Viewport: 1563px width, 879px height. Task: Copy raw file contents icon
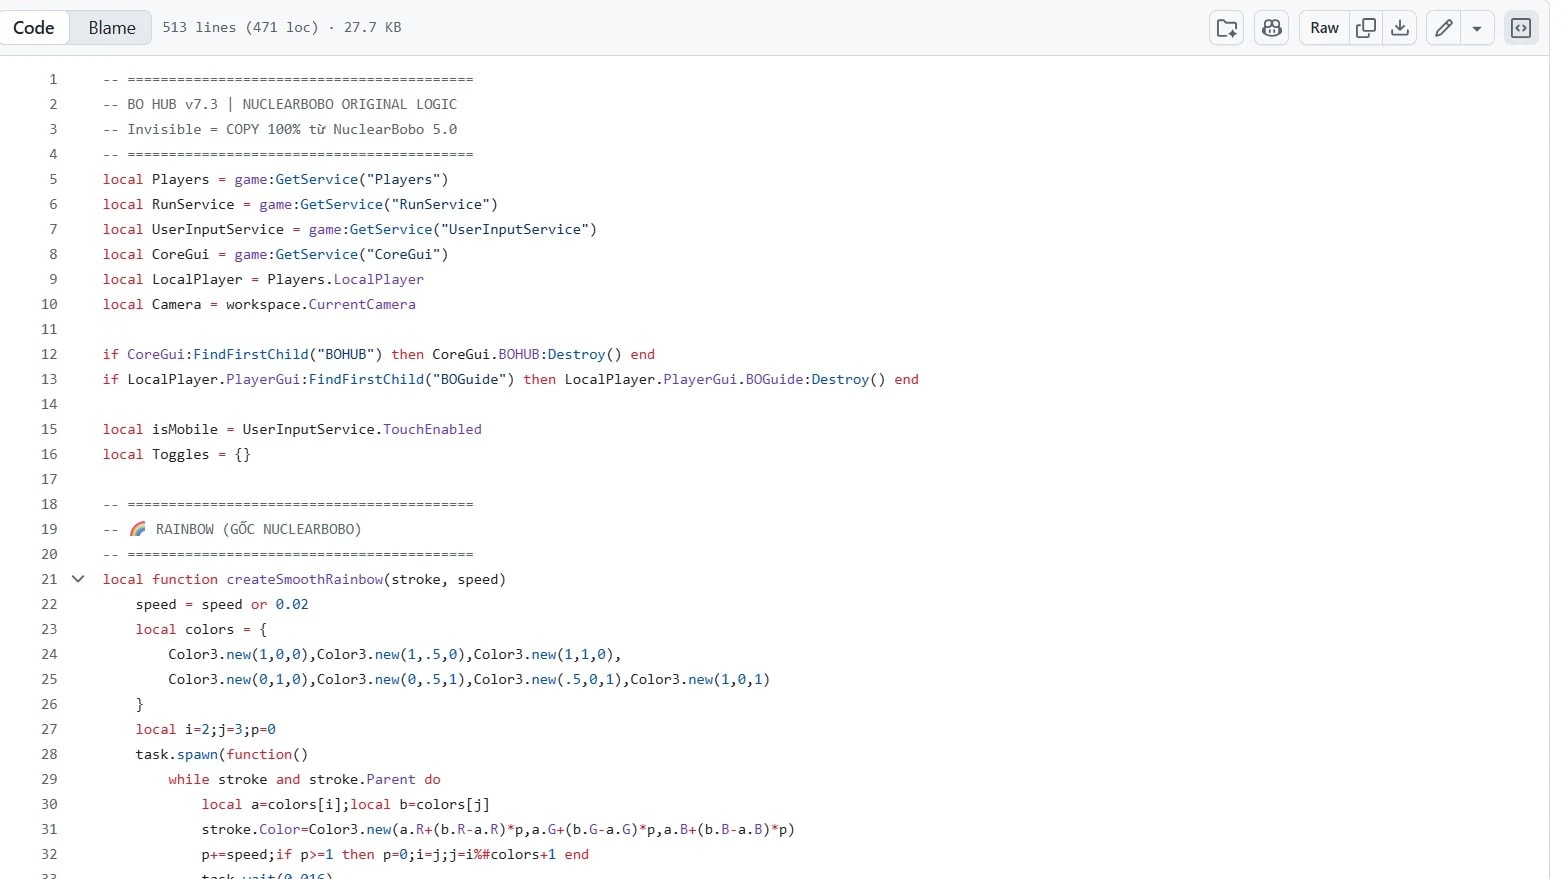[x=1365, y=28]
